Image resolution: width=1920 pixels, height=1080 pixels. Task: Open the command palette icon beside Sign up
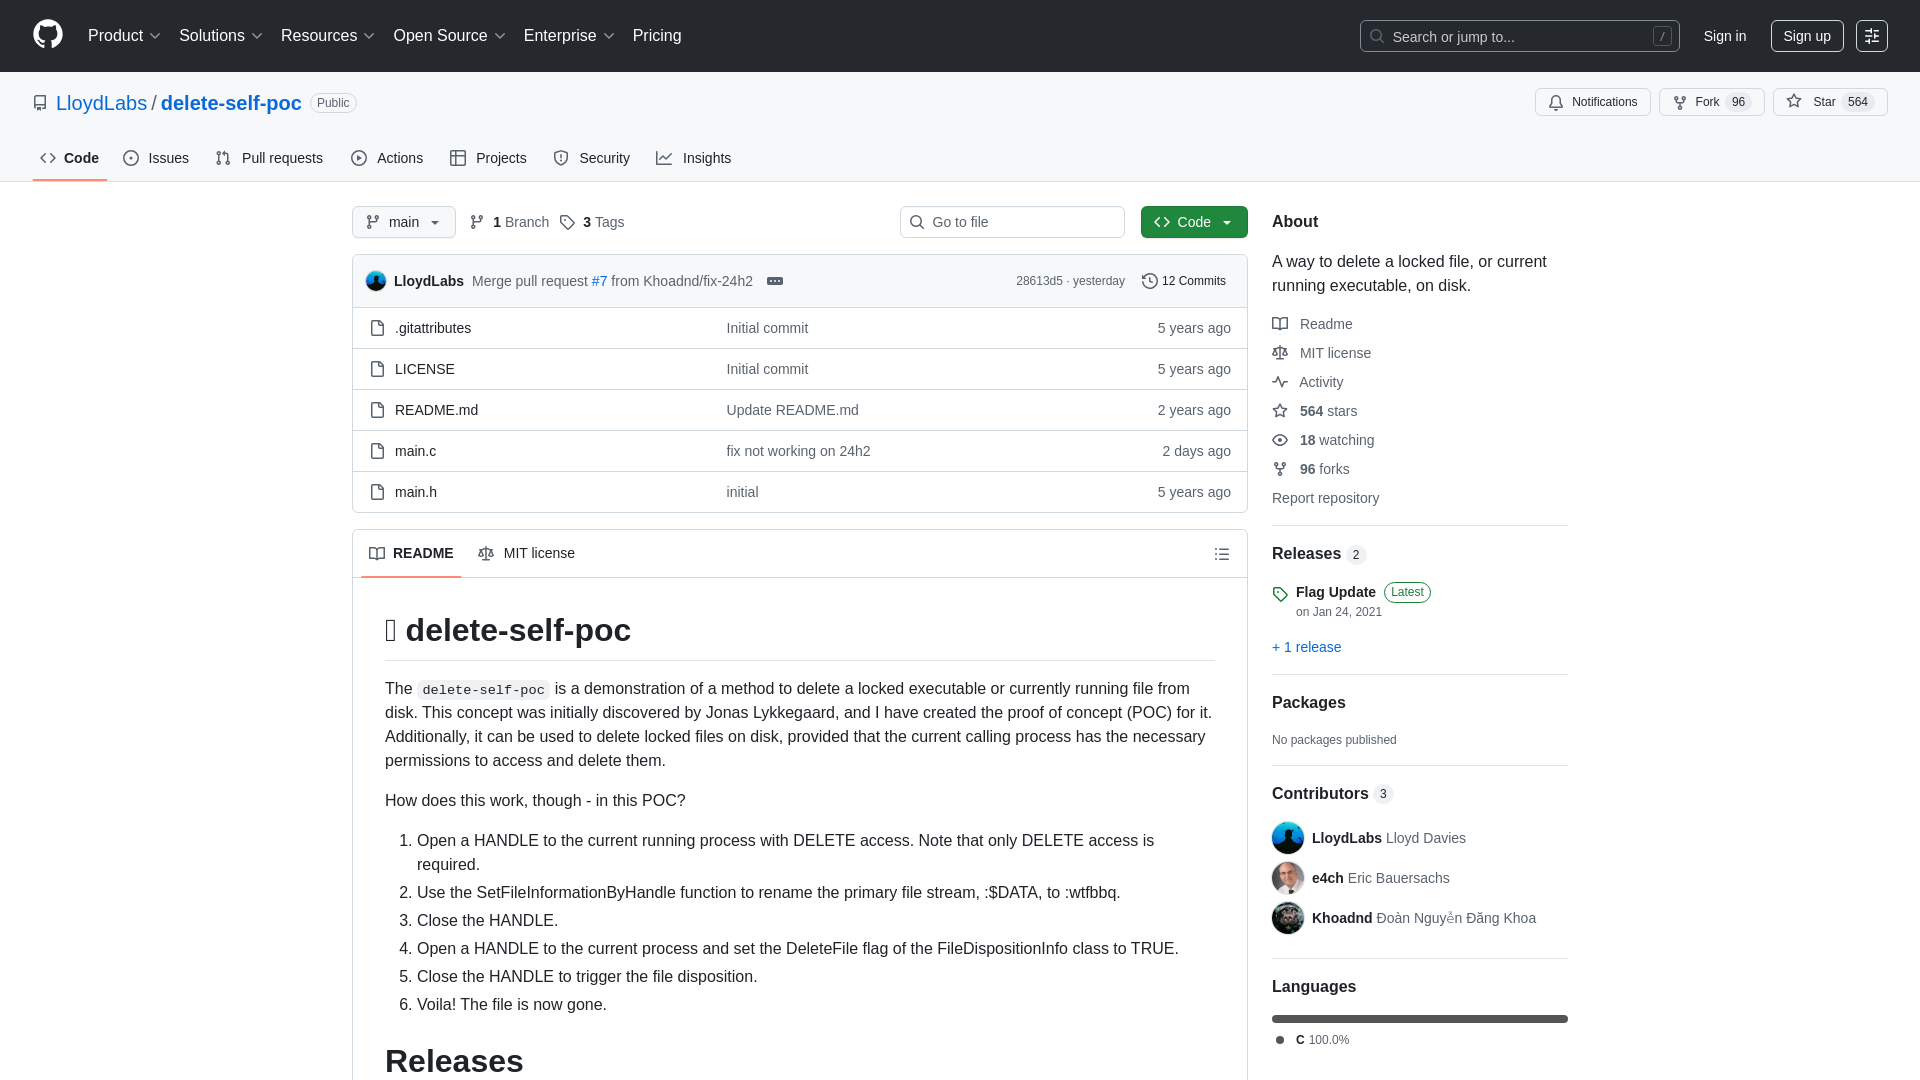[x=1872, y=36]
